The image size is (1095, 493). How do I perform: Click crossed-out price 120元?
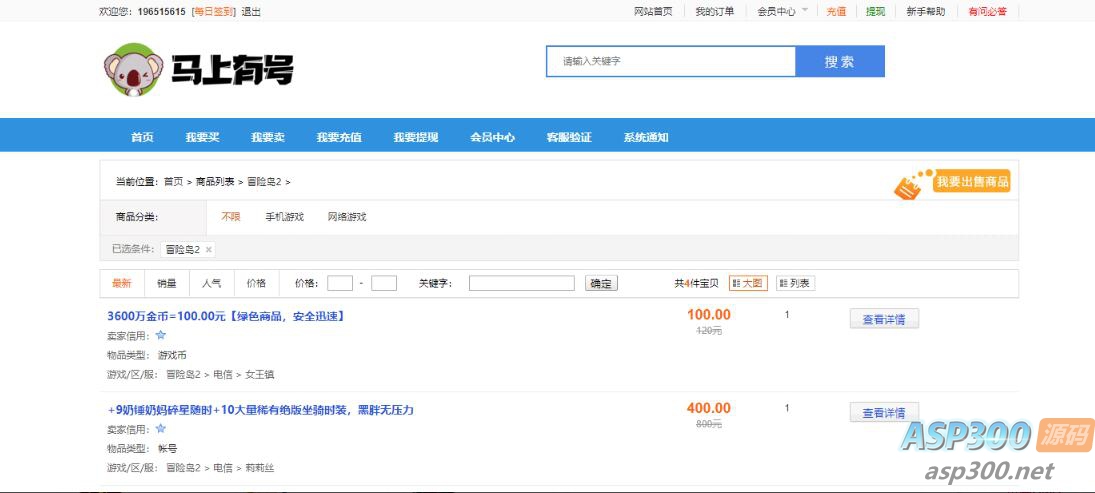point(709,331)
